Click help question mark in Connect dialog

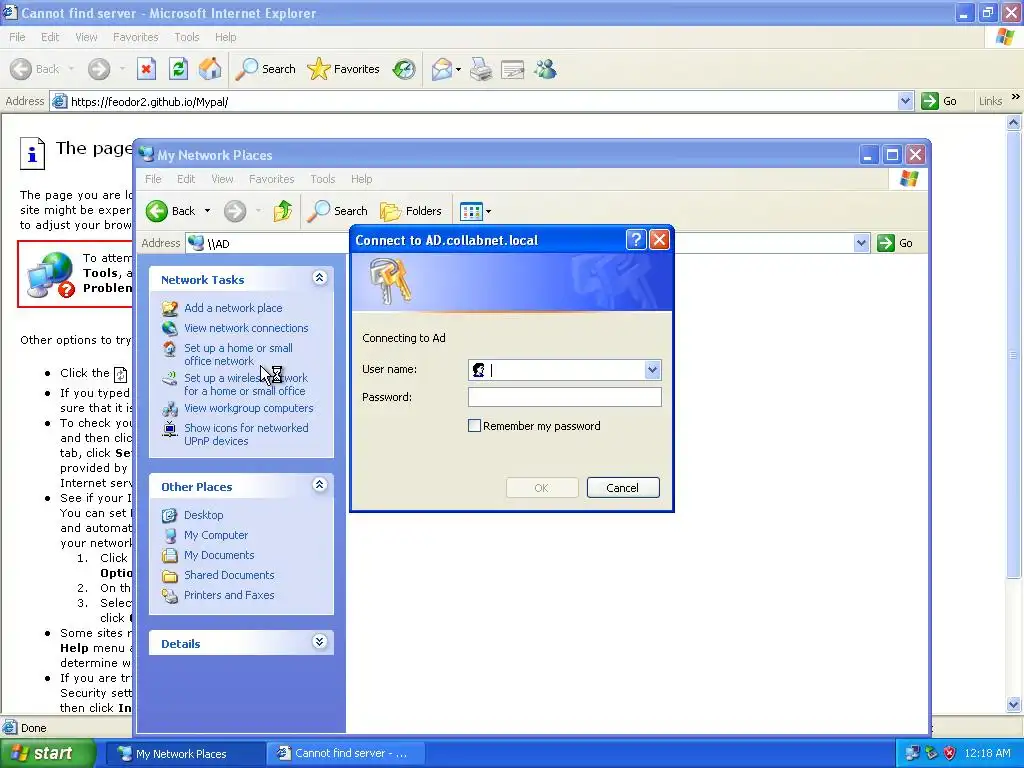click(636, 240)
